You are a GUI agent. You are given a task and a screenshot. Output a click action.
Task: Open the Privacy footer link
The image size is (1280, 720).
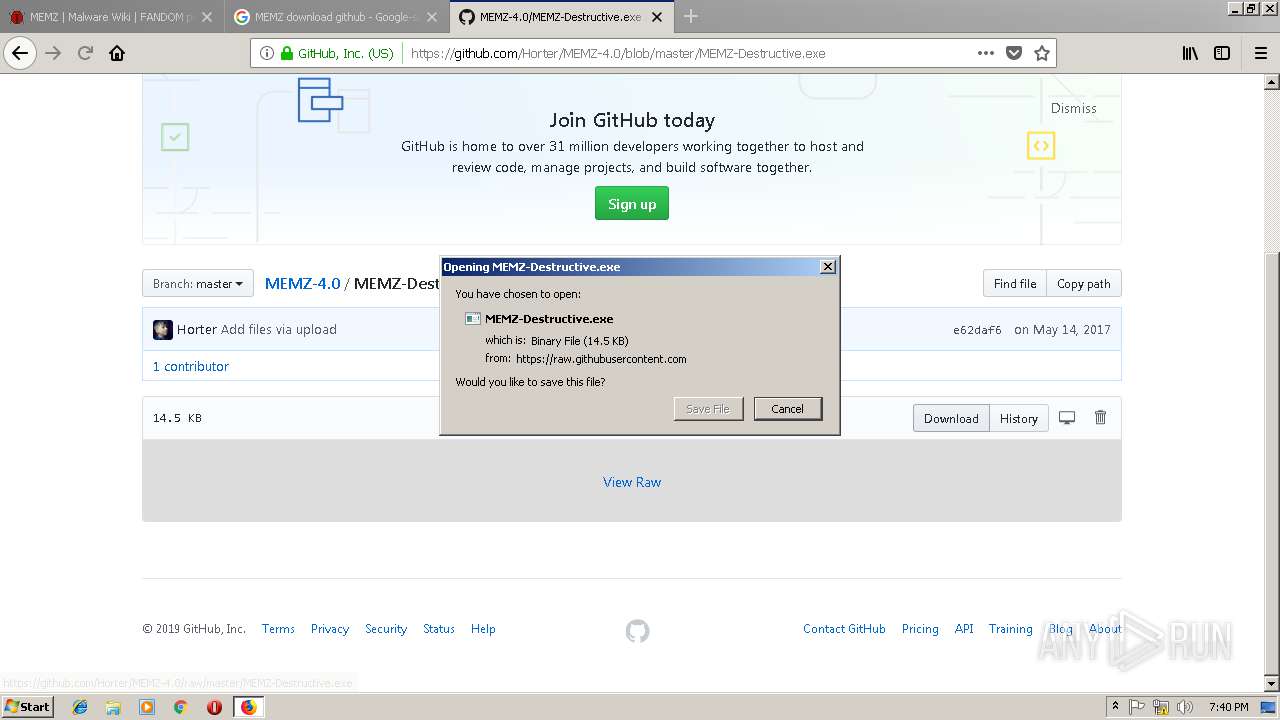[330, 629]
